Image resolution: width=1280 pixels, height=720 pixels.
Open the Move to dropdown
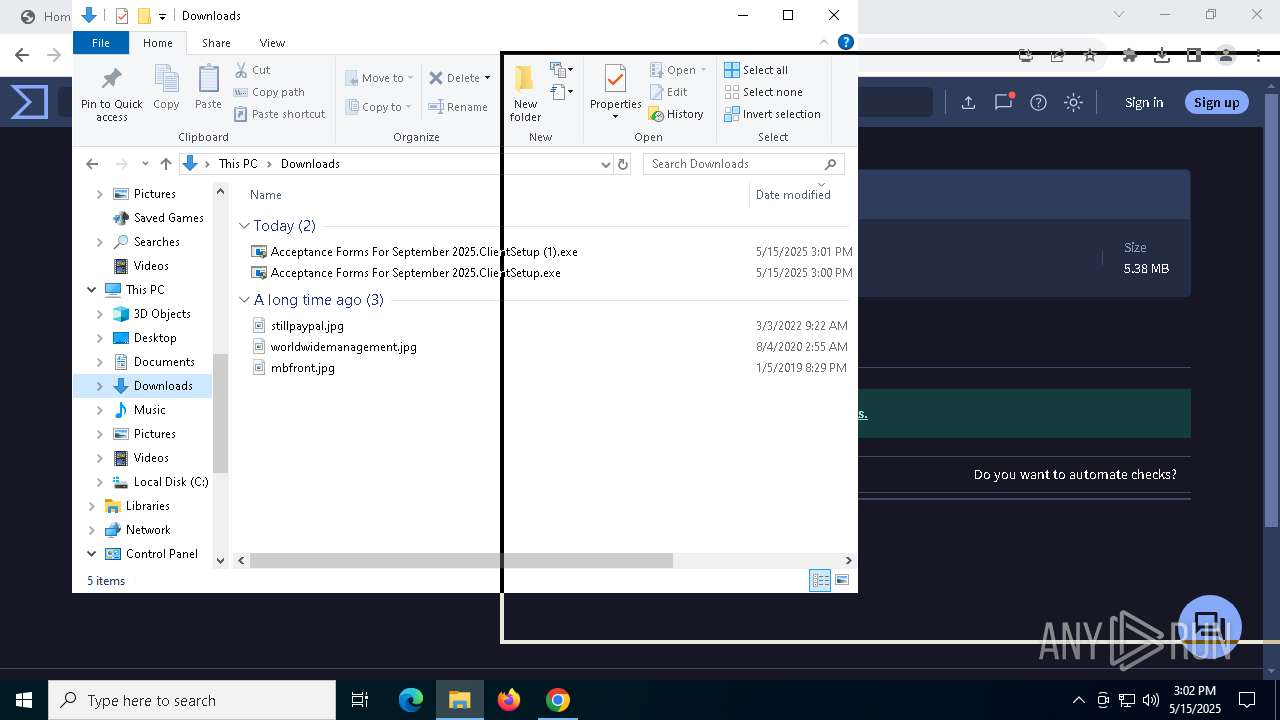click(x=379, y=78)
